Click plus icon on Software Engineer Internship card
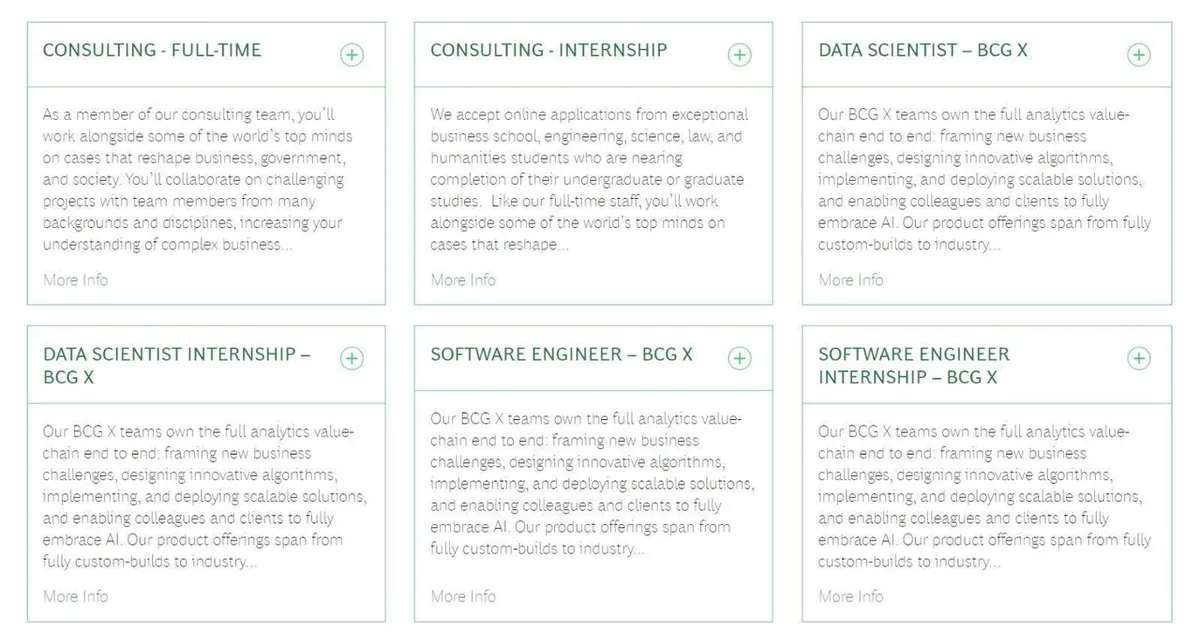Screen dimensions: 1200x633 click(x=1138, y=358)
